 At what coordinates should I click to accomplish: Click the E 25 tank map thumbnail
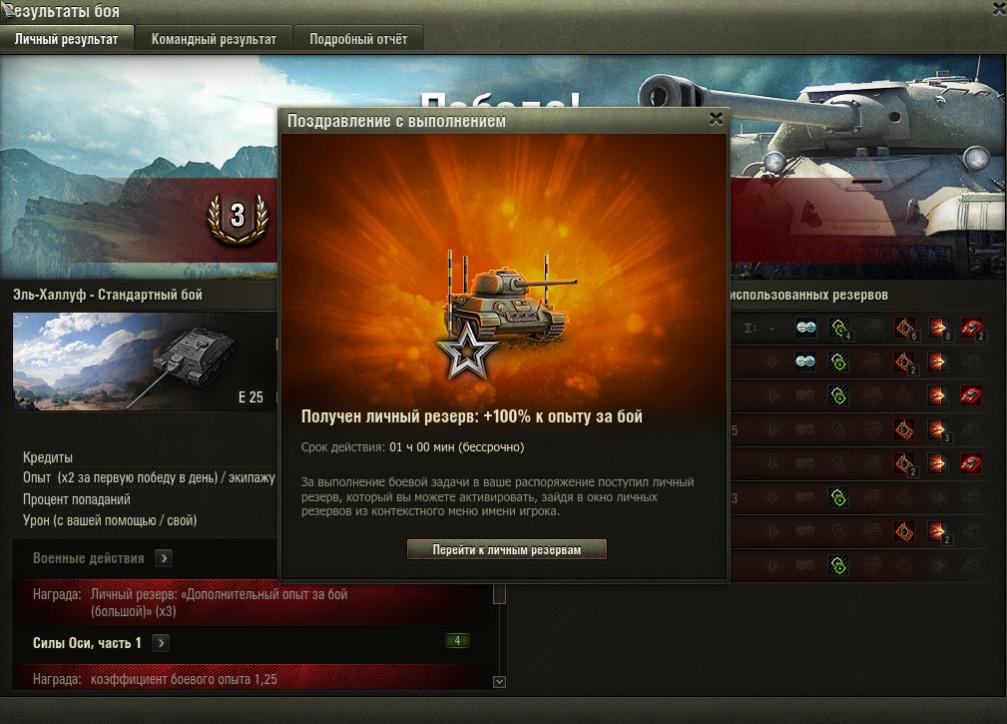click(x=144, y=361)
